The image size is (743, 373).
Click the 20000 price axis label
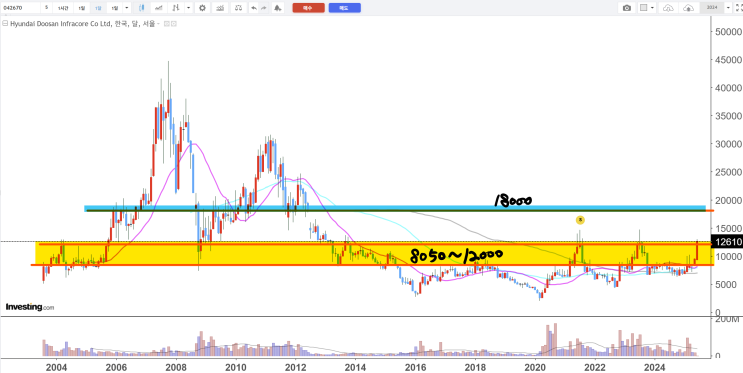[x=728, y=200]
